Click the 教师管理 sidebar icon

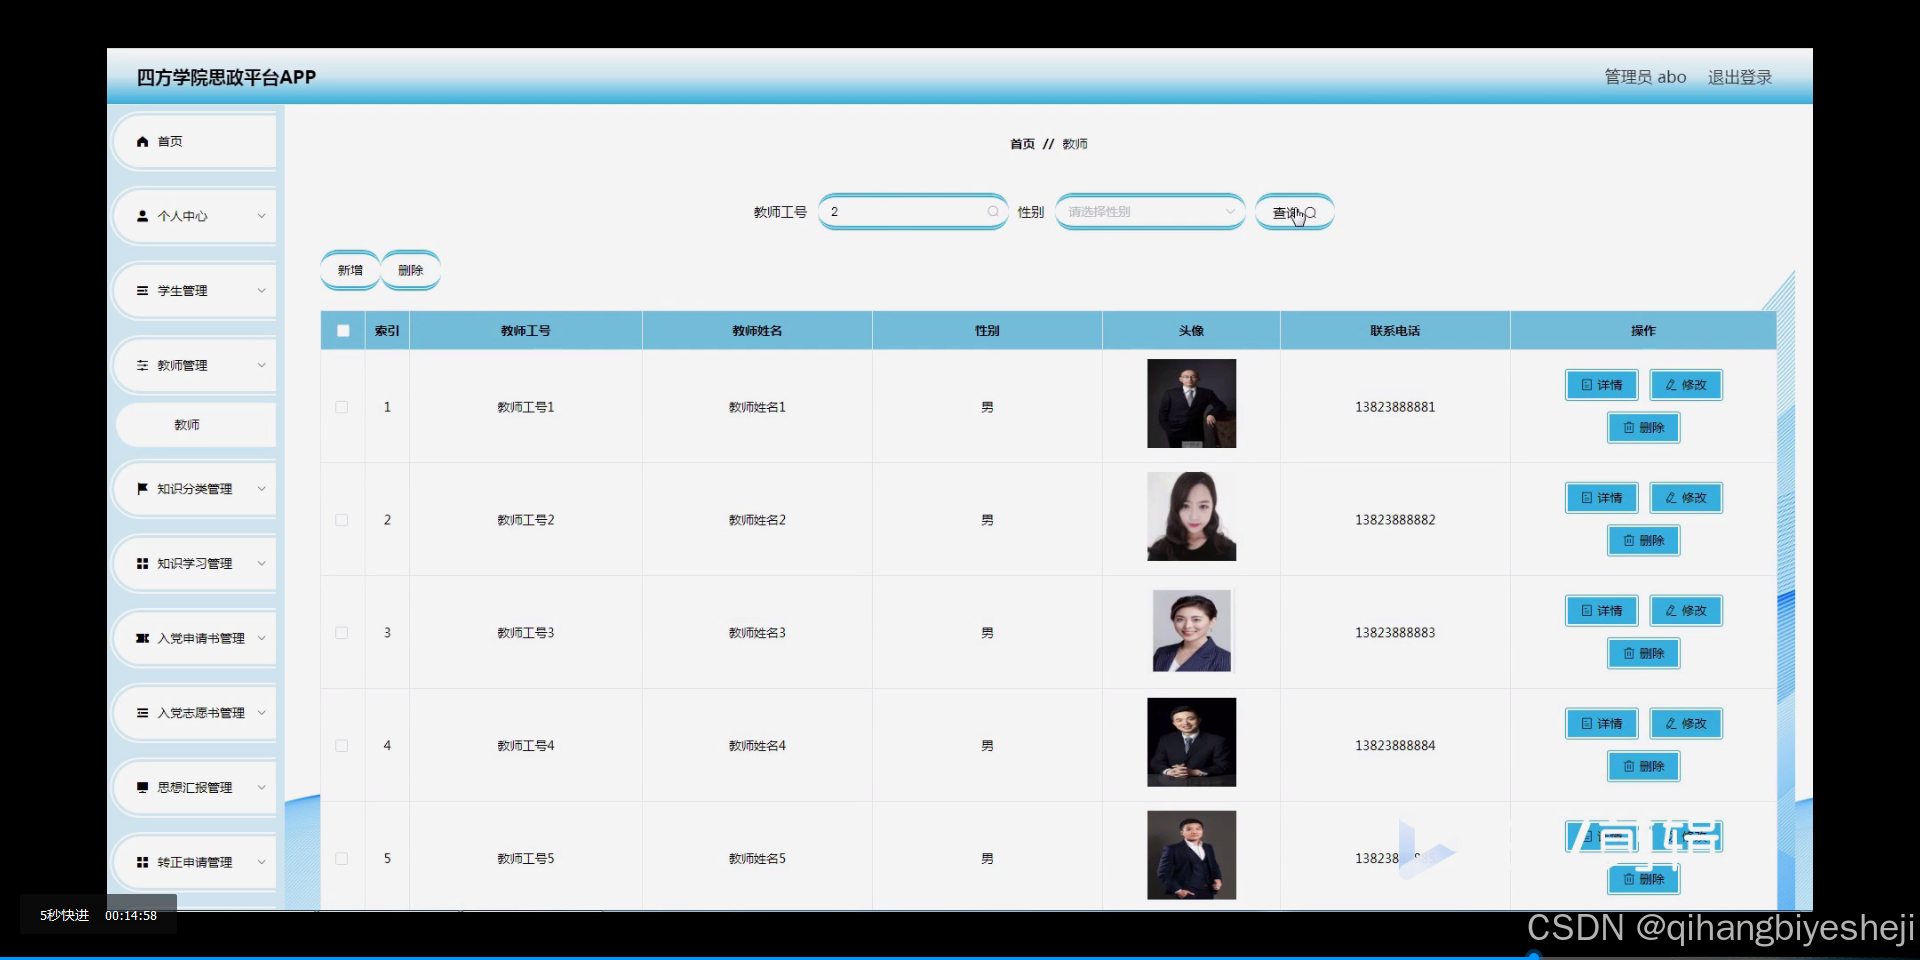141,365
